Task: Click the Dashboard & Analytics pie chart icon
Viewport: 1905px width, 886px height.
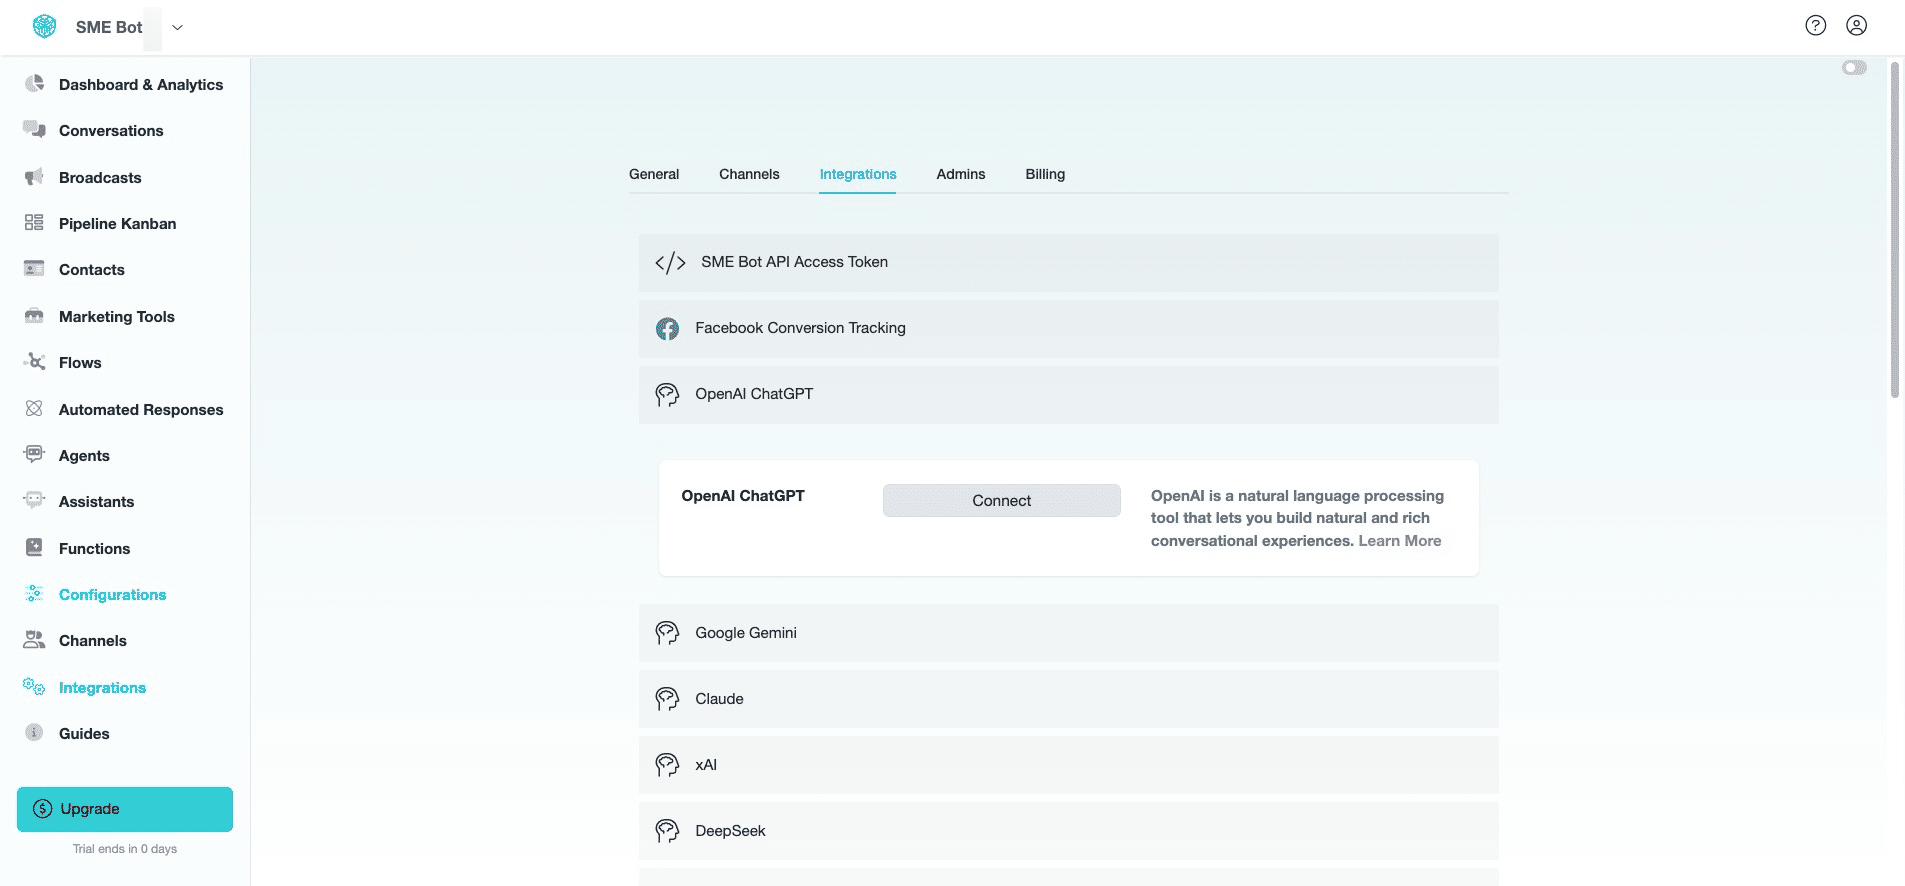Action: [35, 84]
